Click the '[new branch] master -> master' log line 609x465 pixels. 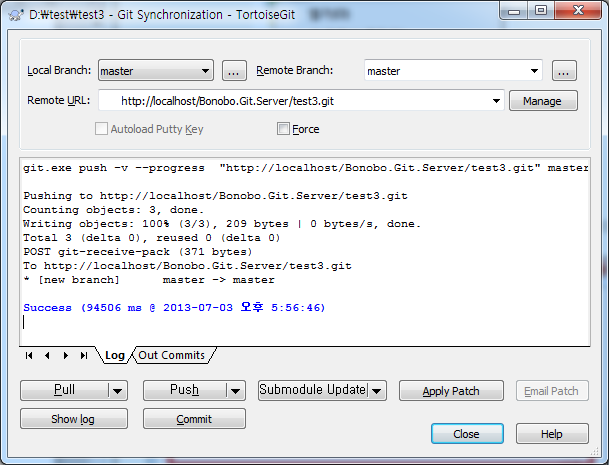coord(149,280)
